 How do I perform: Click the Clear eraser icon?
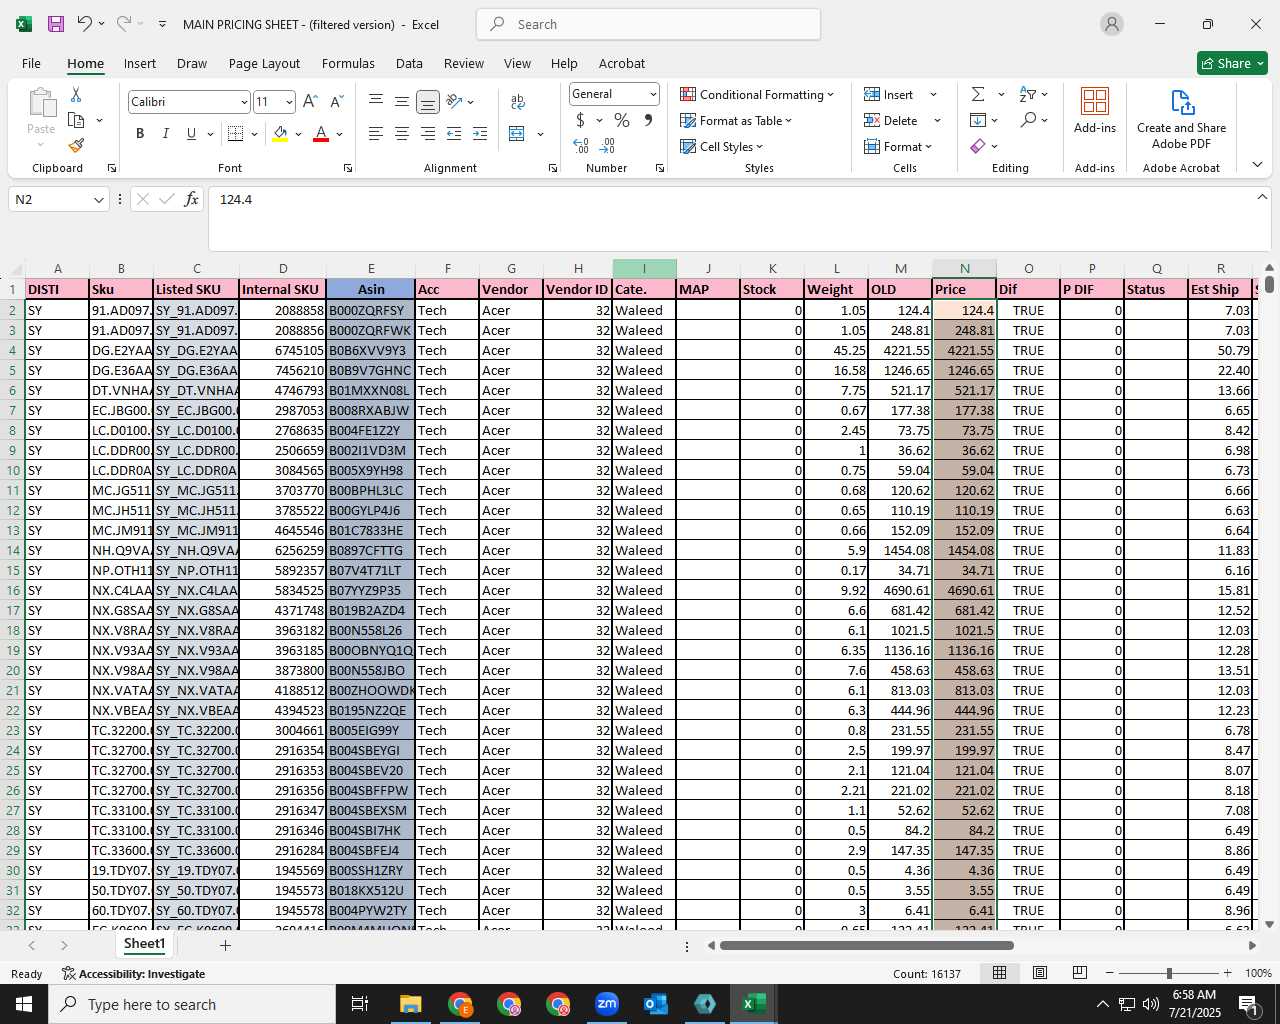pos(978,146)
